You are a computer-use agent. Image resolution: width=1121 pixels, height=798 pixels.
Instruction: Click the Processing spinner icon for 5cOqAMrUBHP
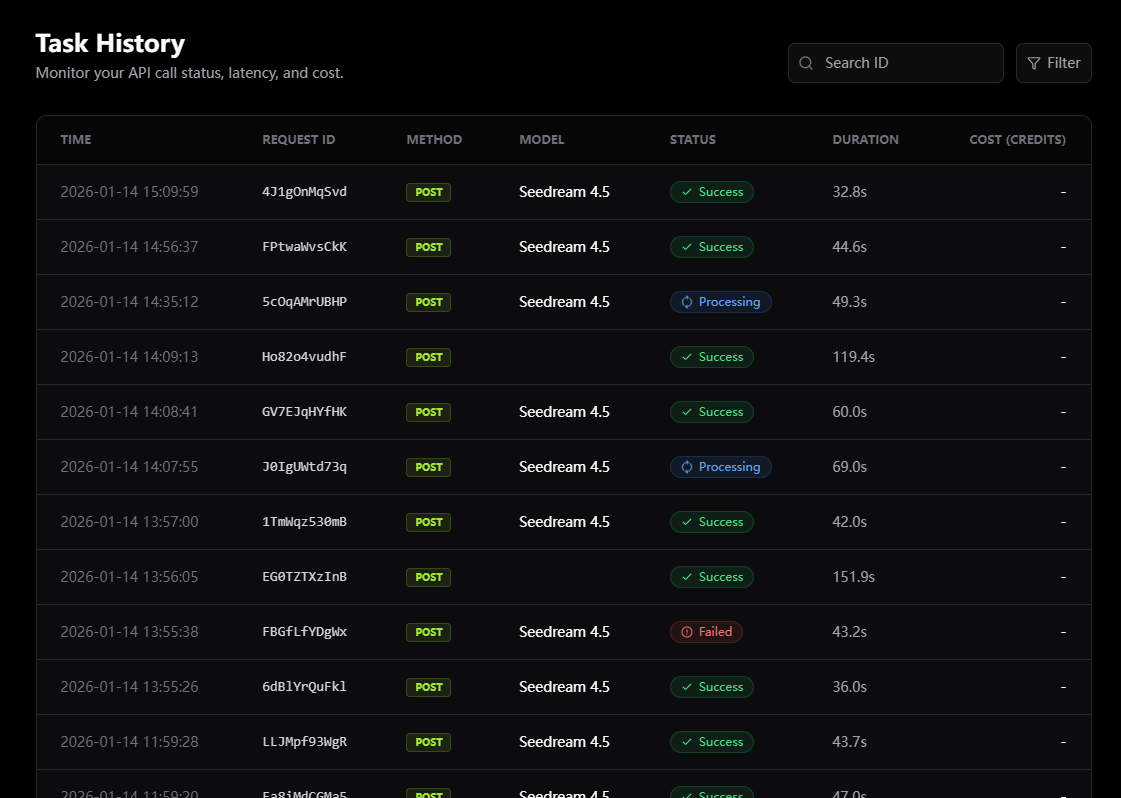click(x=685, y=302)
